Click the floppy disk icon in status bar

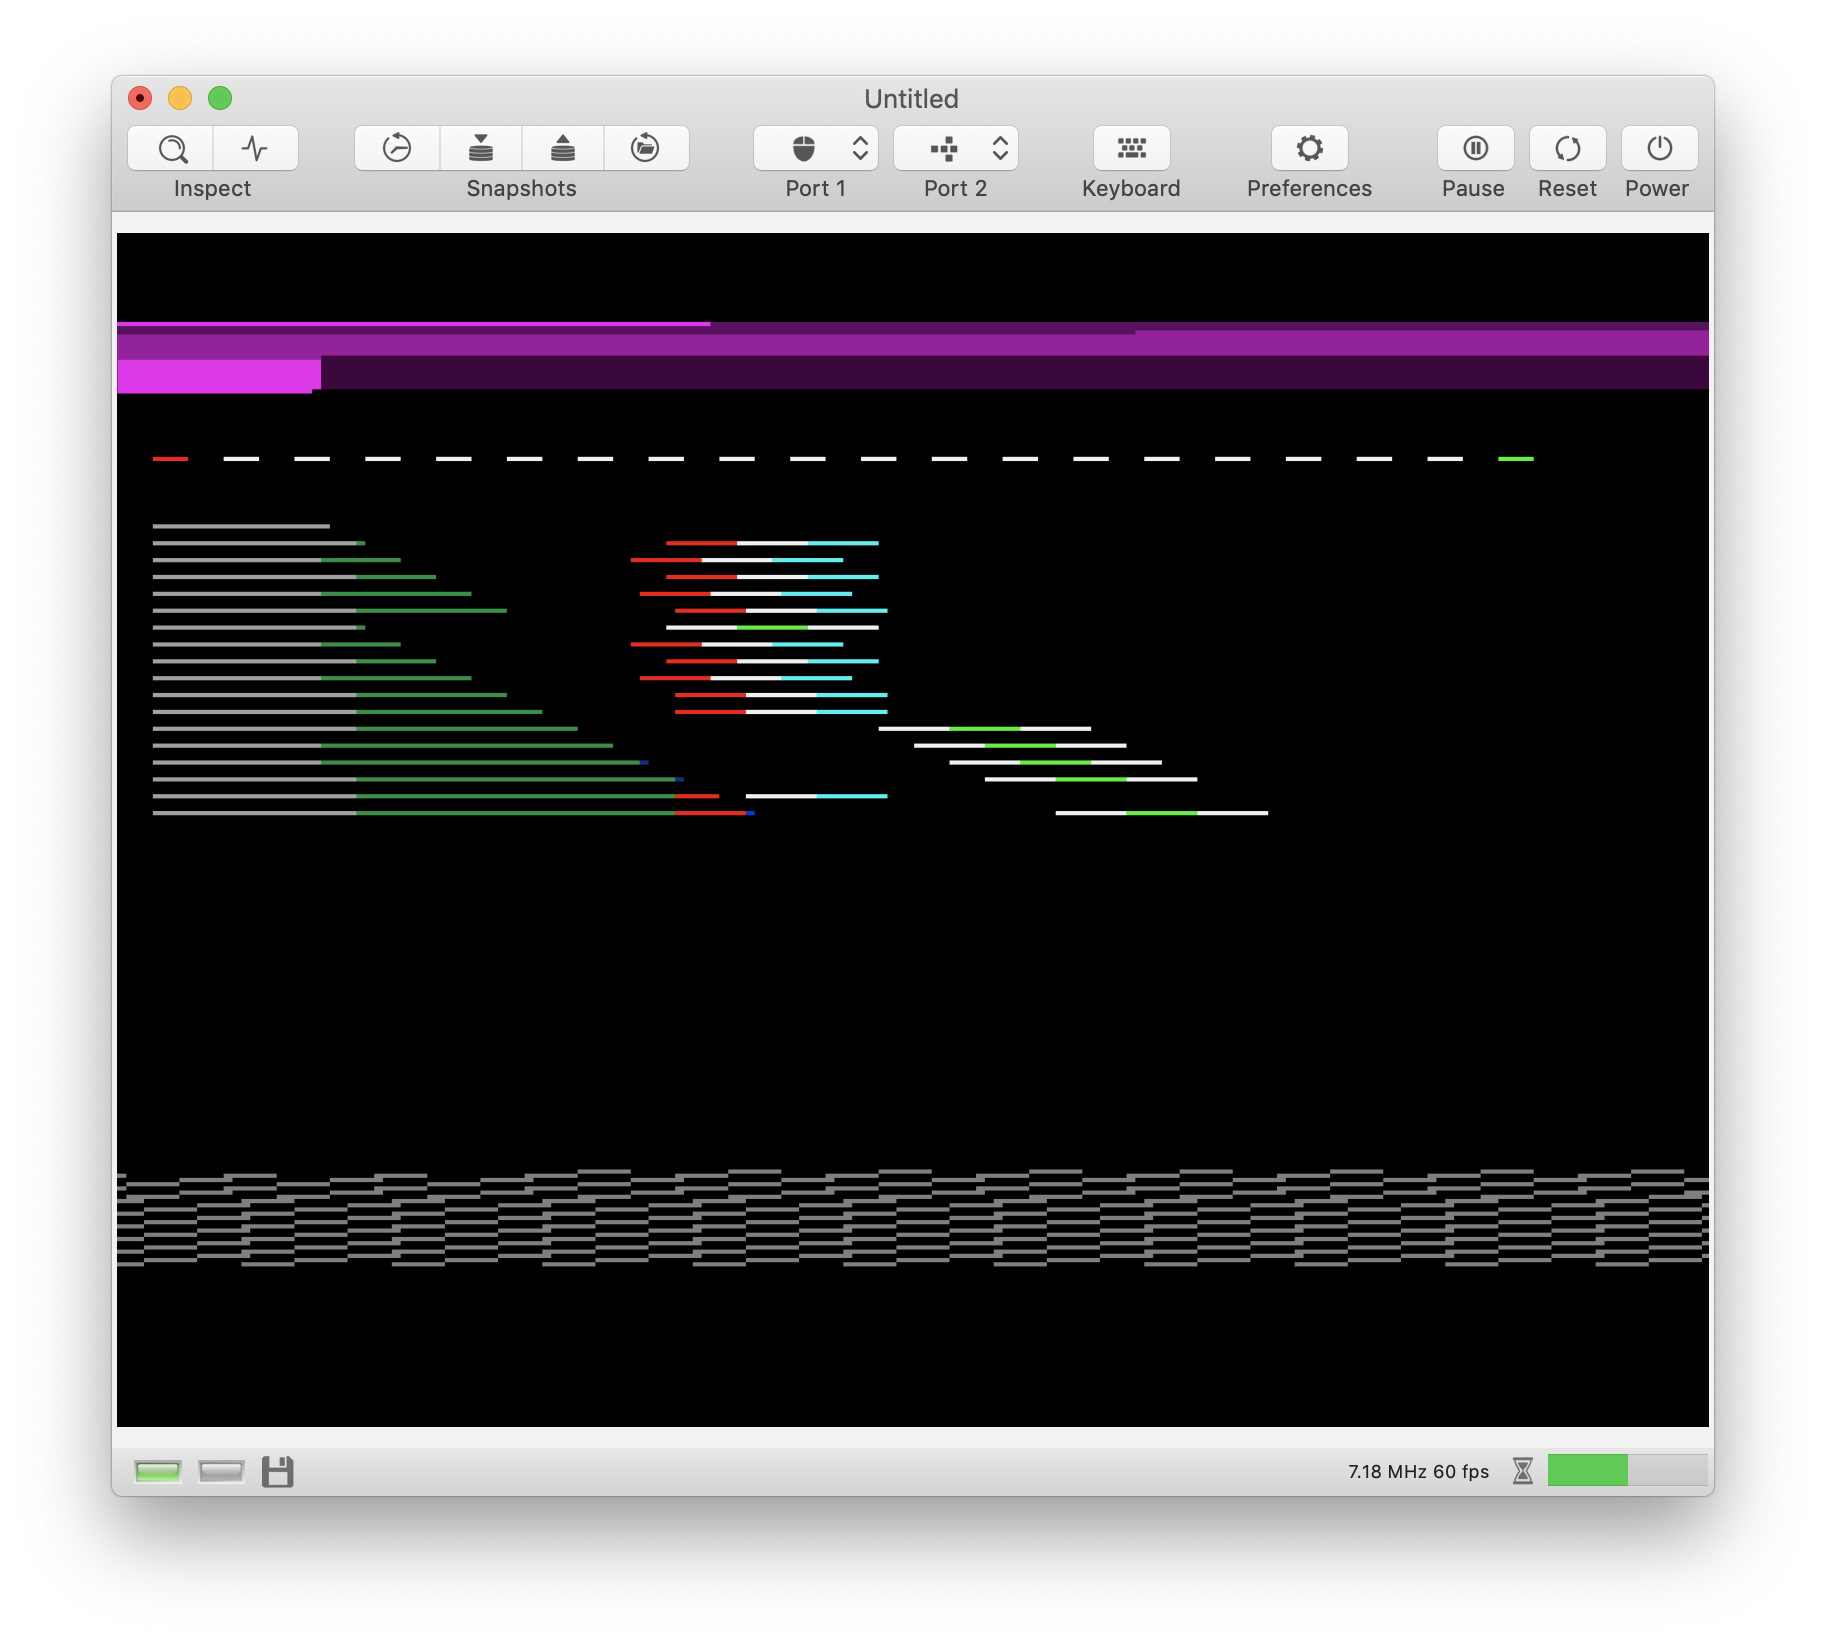[x=278, y=1471]
